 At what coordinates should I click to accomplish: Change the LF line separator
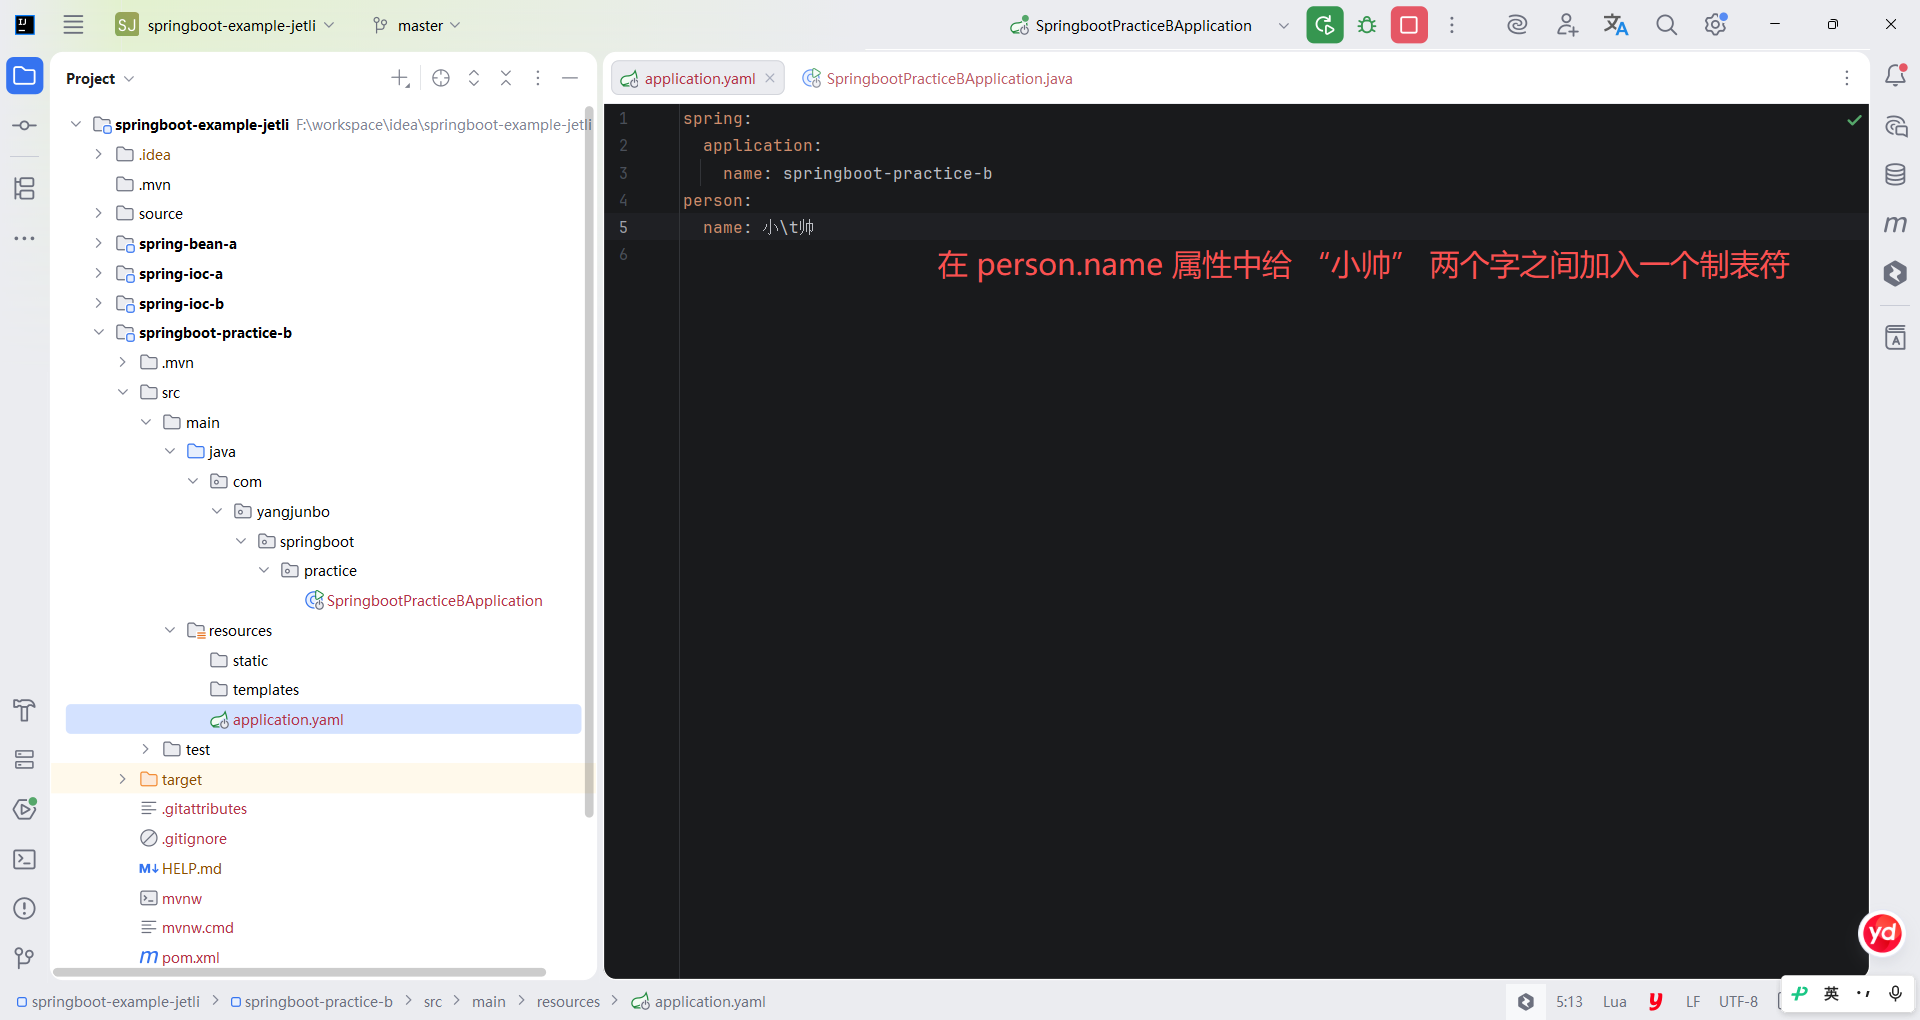pyautogui.click(x=1692, y=1001)
